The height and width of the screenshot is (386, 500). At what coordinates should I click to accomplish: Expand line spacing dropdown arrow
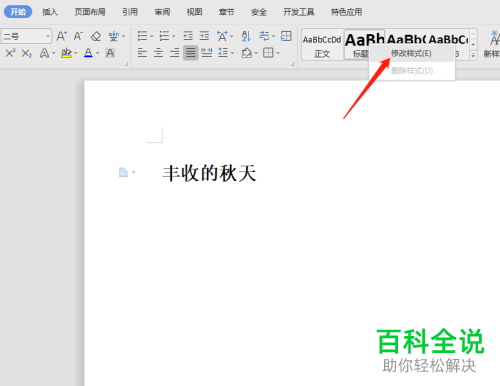point(232,53)
